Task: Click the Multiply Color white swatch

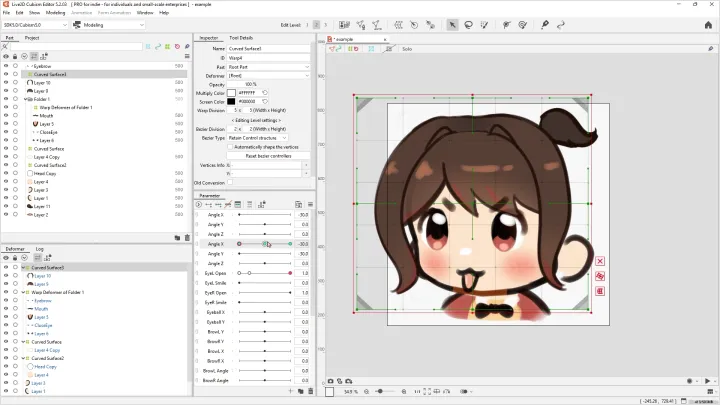Action: pos(231,93)
